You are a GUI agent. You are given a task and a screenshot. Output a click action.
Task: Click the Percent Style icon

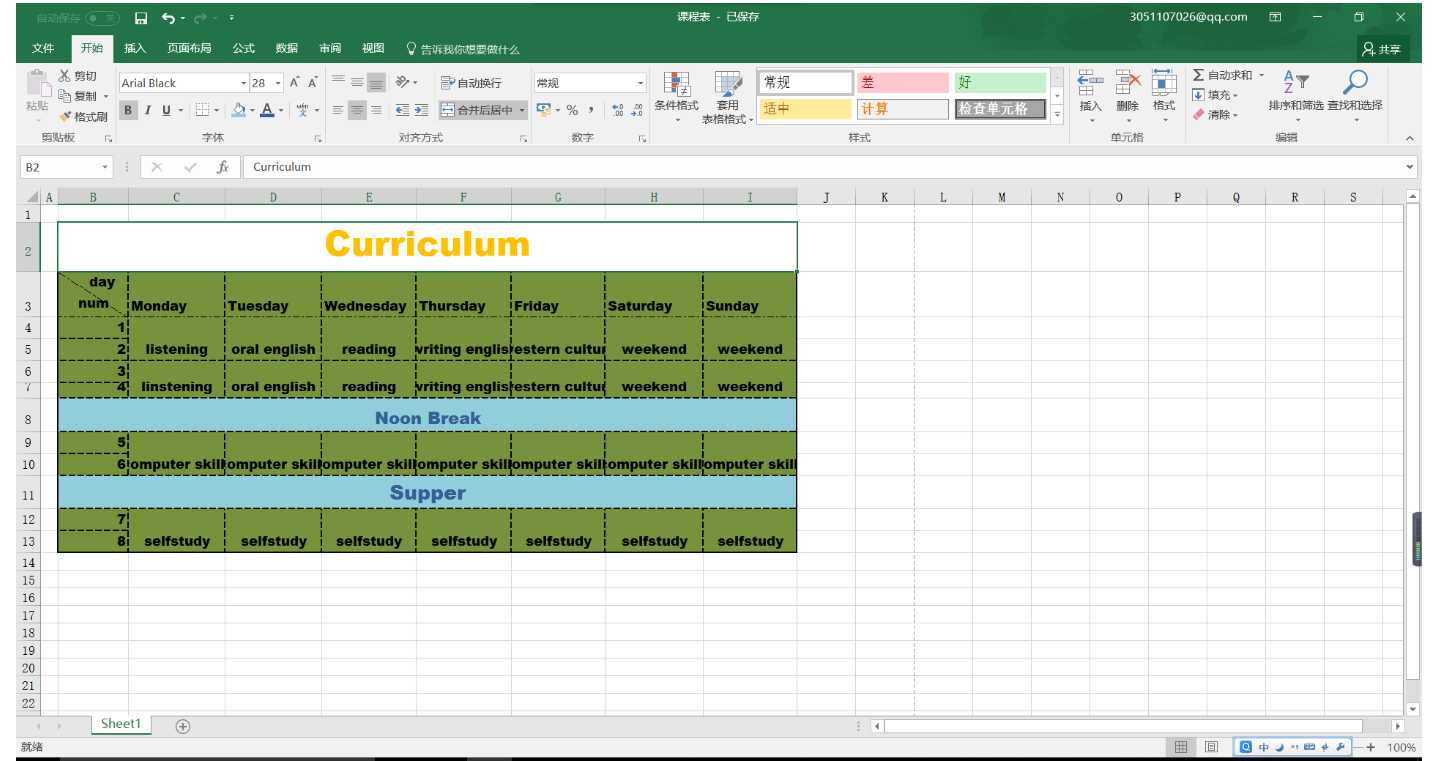572,110
